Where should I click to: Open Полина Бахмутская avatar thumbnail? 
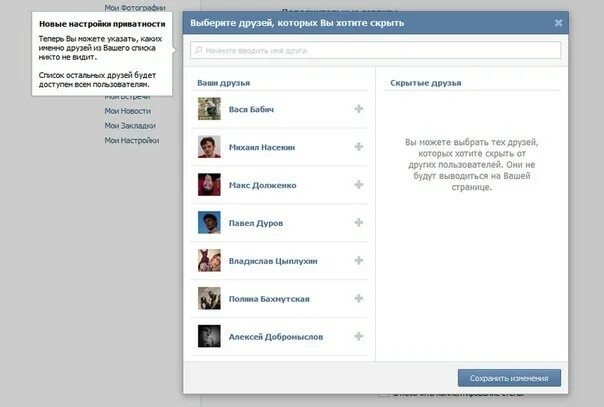[209, 298]
